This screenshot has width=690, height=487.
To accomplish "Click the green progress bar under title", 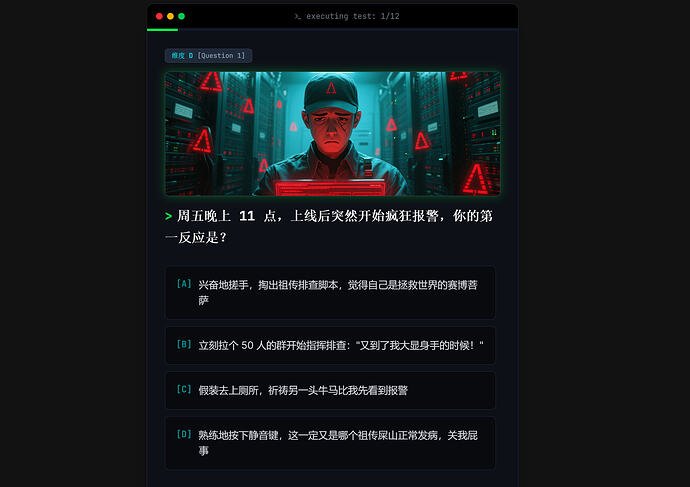I will coord(162,29).
